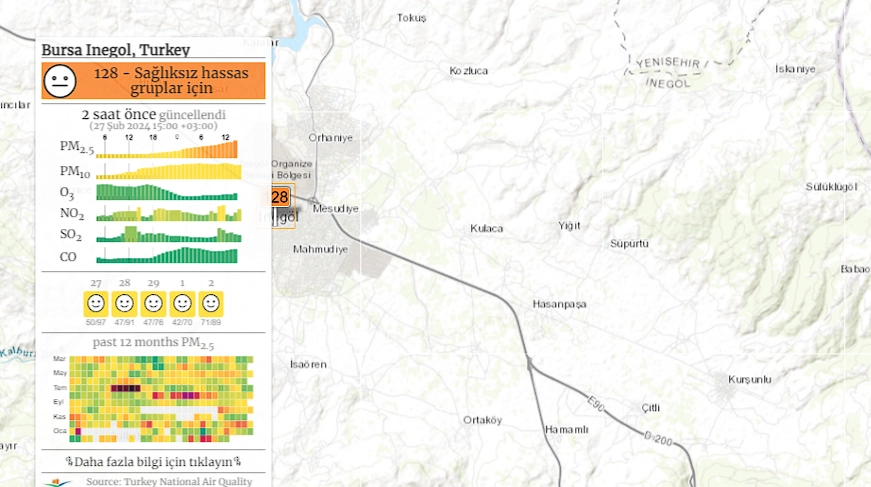The height and width of the screenshot is (487, 871).
Task: Select the O3 hourly chart row
Action: pyautogui.click(x=168, y=192)
